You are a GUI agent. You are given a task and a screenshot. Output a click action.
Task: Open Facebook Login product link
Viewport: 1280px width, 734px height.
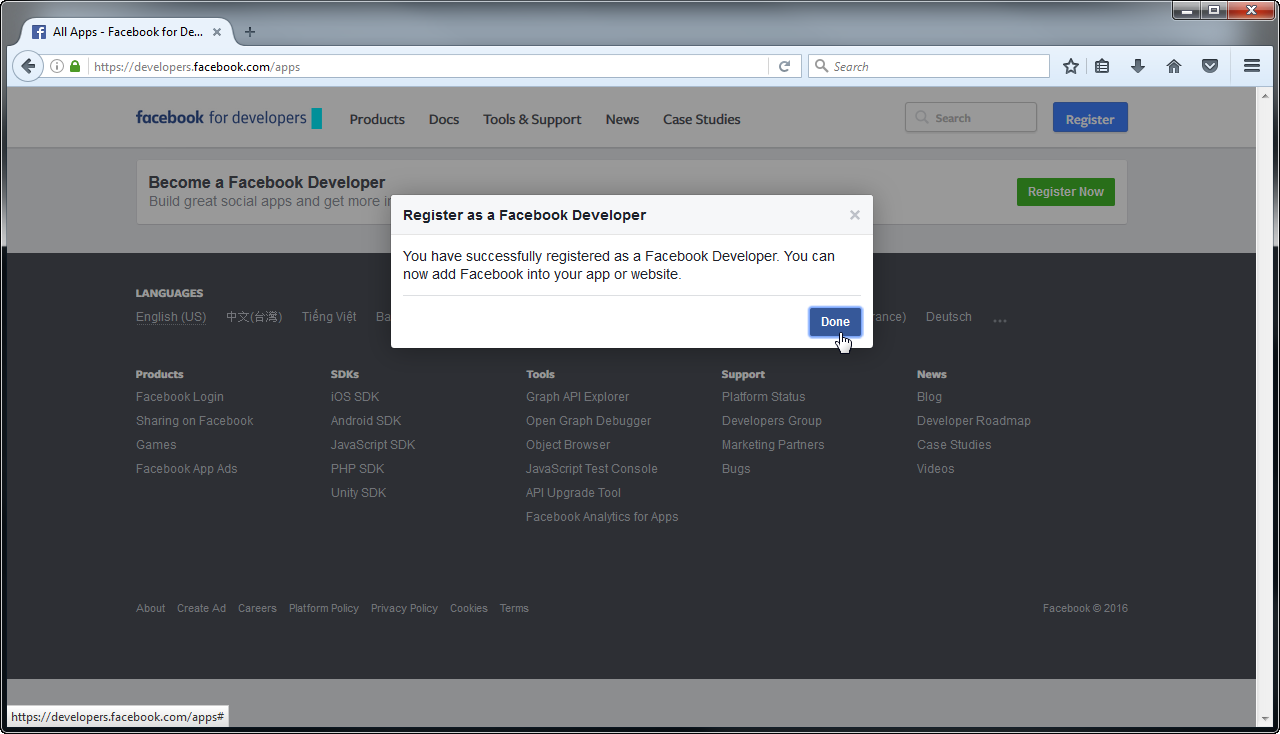(180, 397)
